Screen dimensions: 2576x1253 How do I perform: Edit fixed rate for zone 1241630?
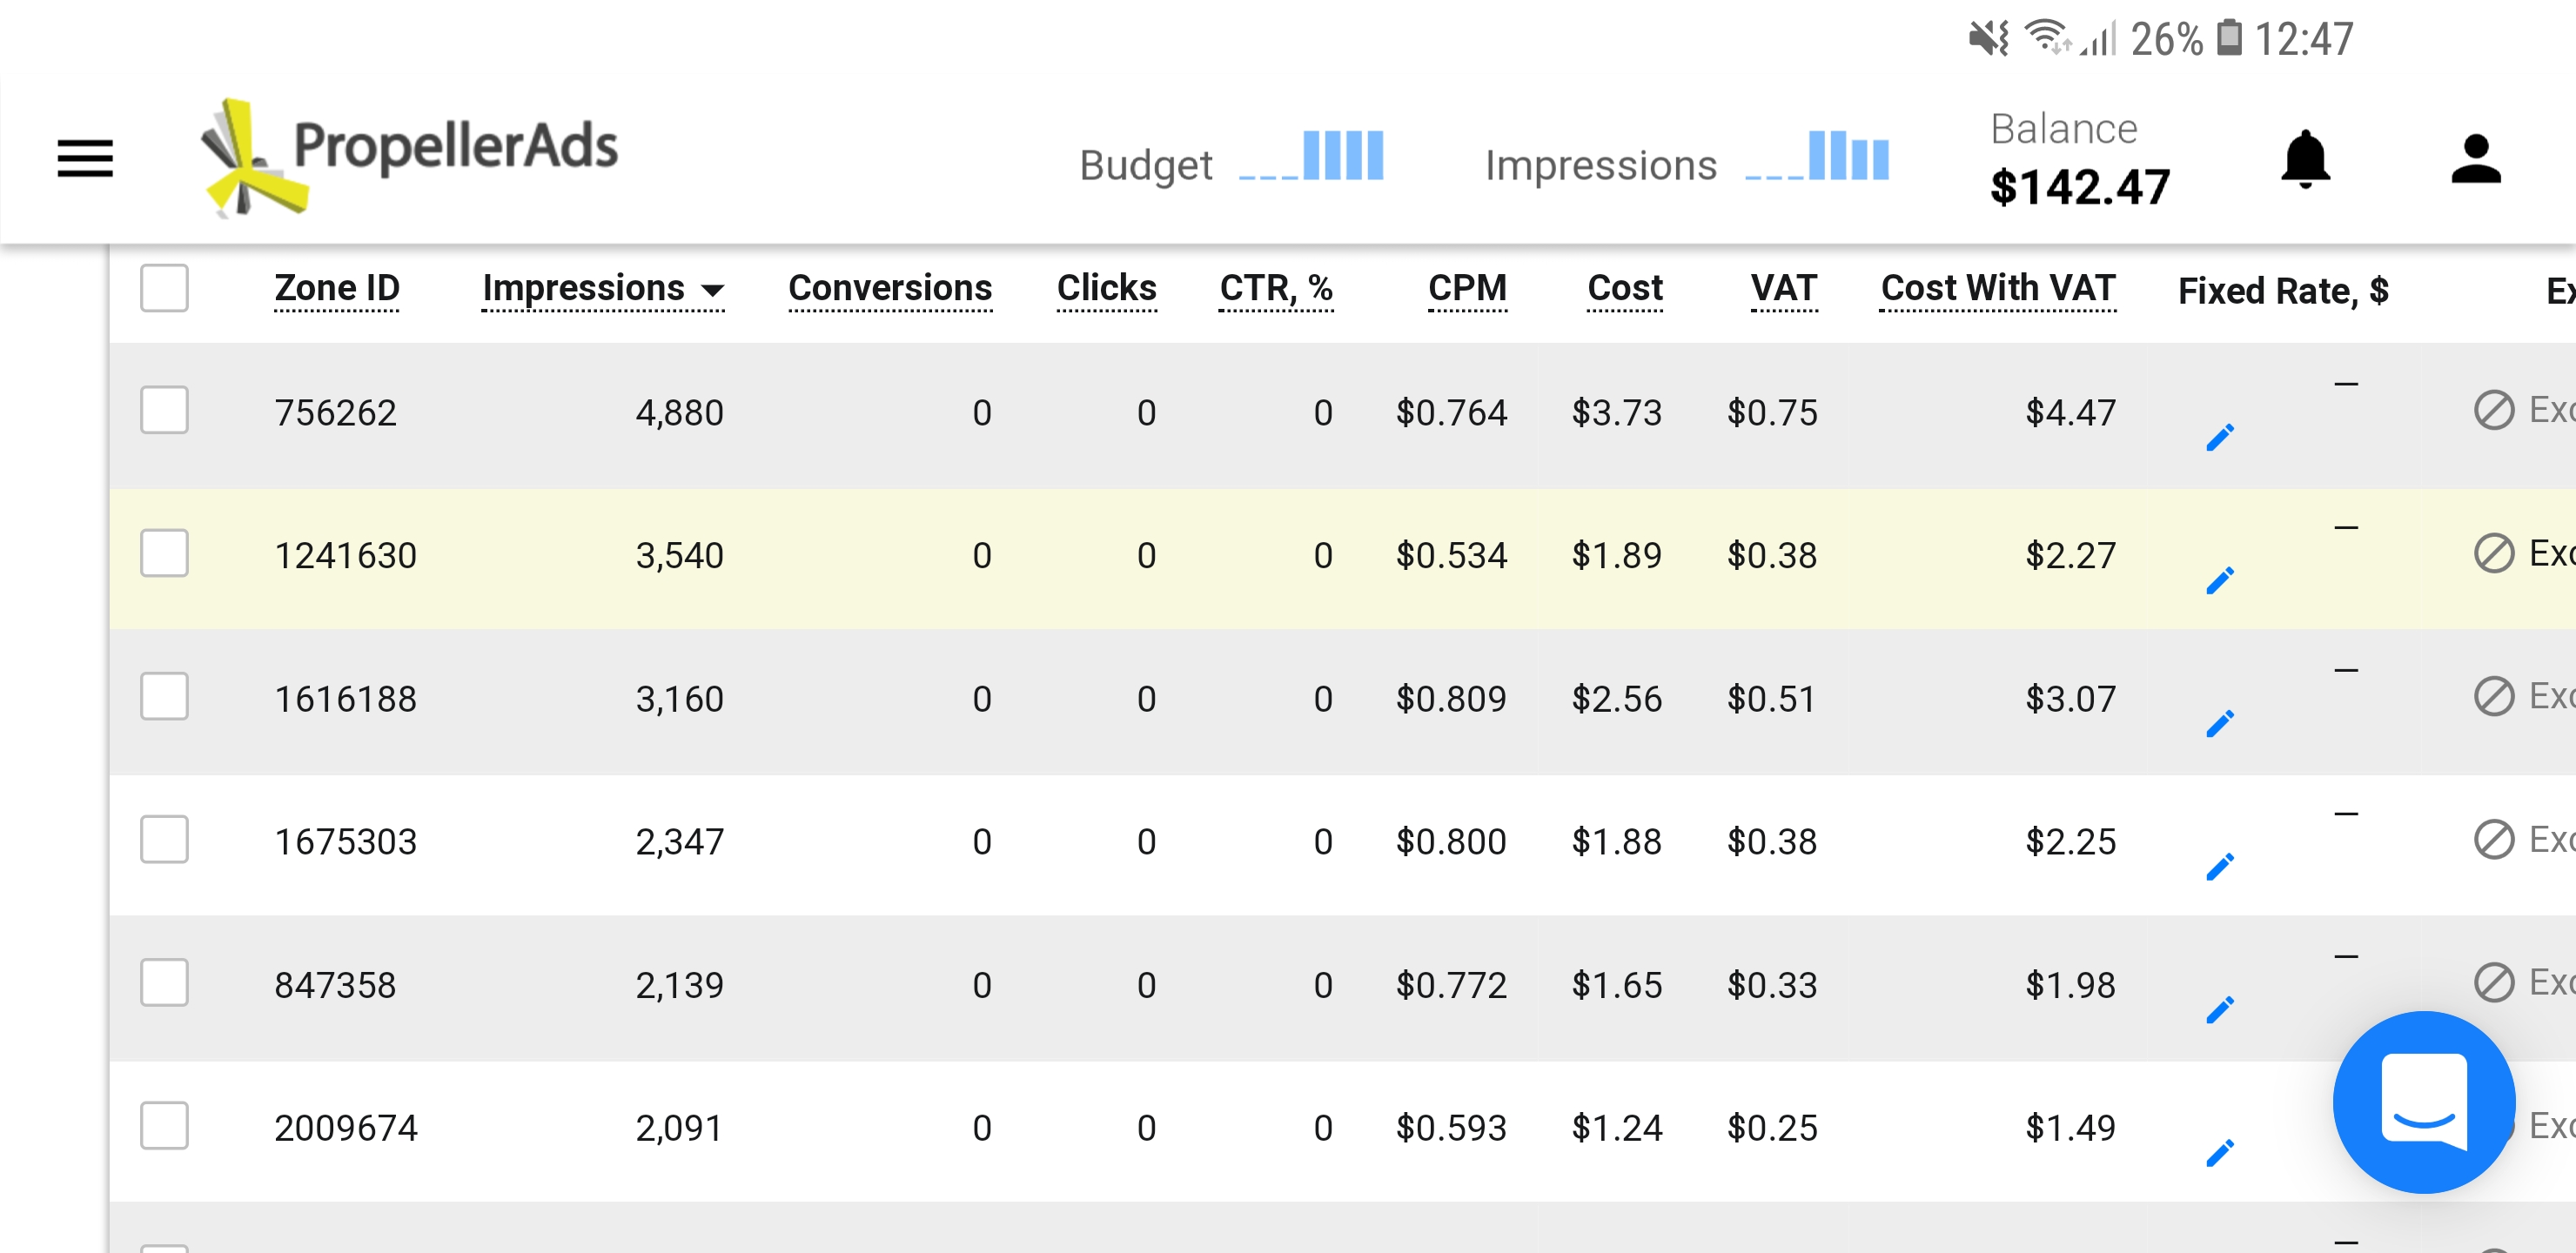click(x=2219, y=581)
